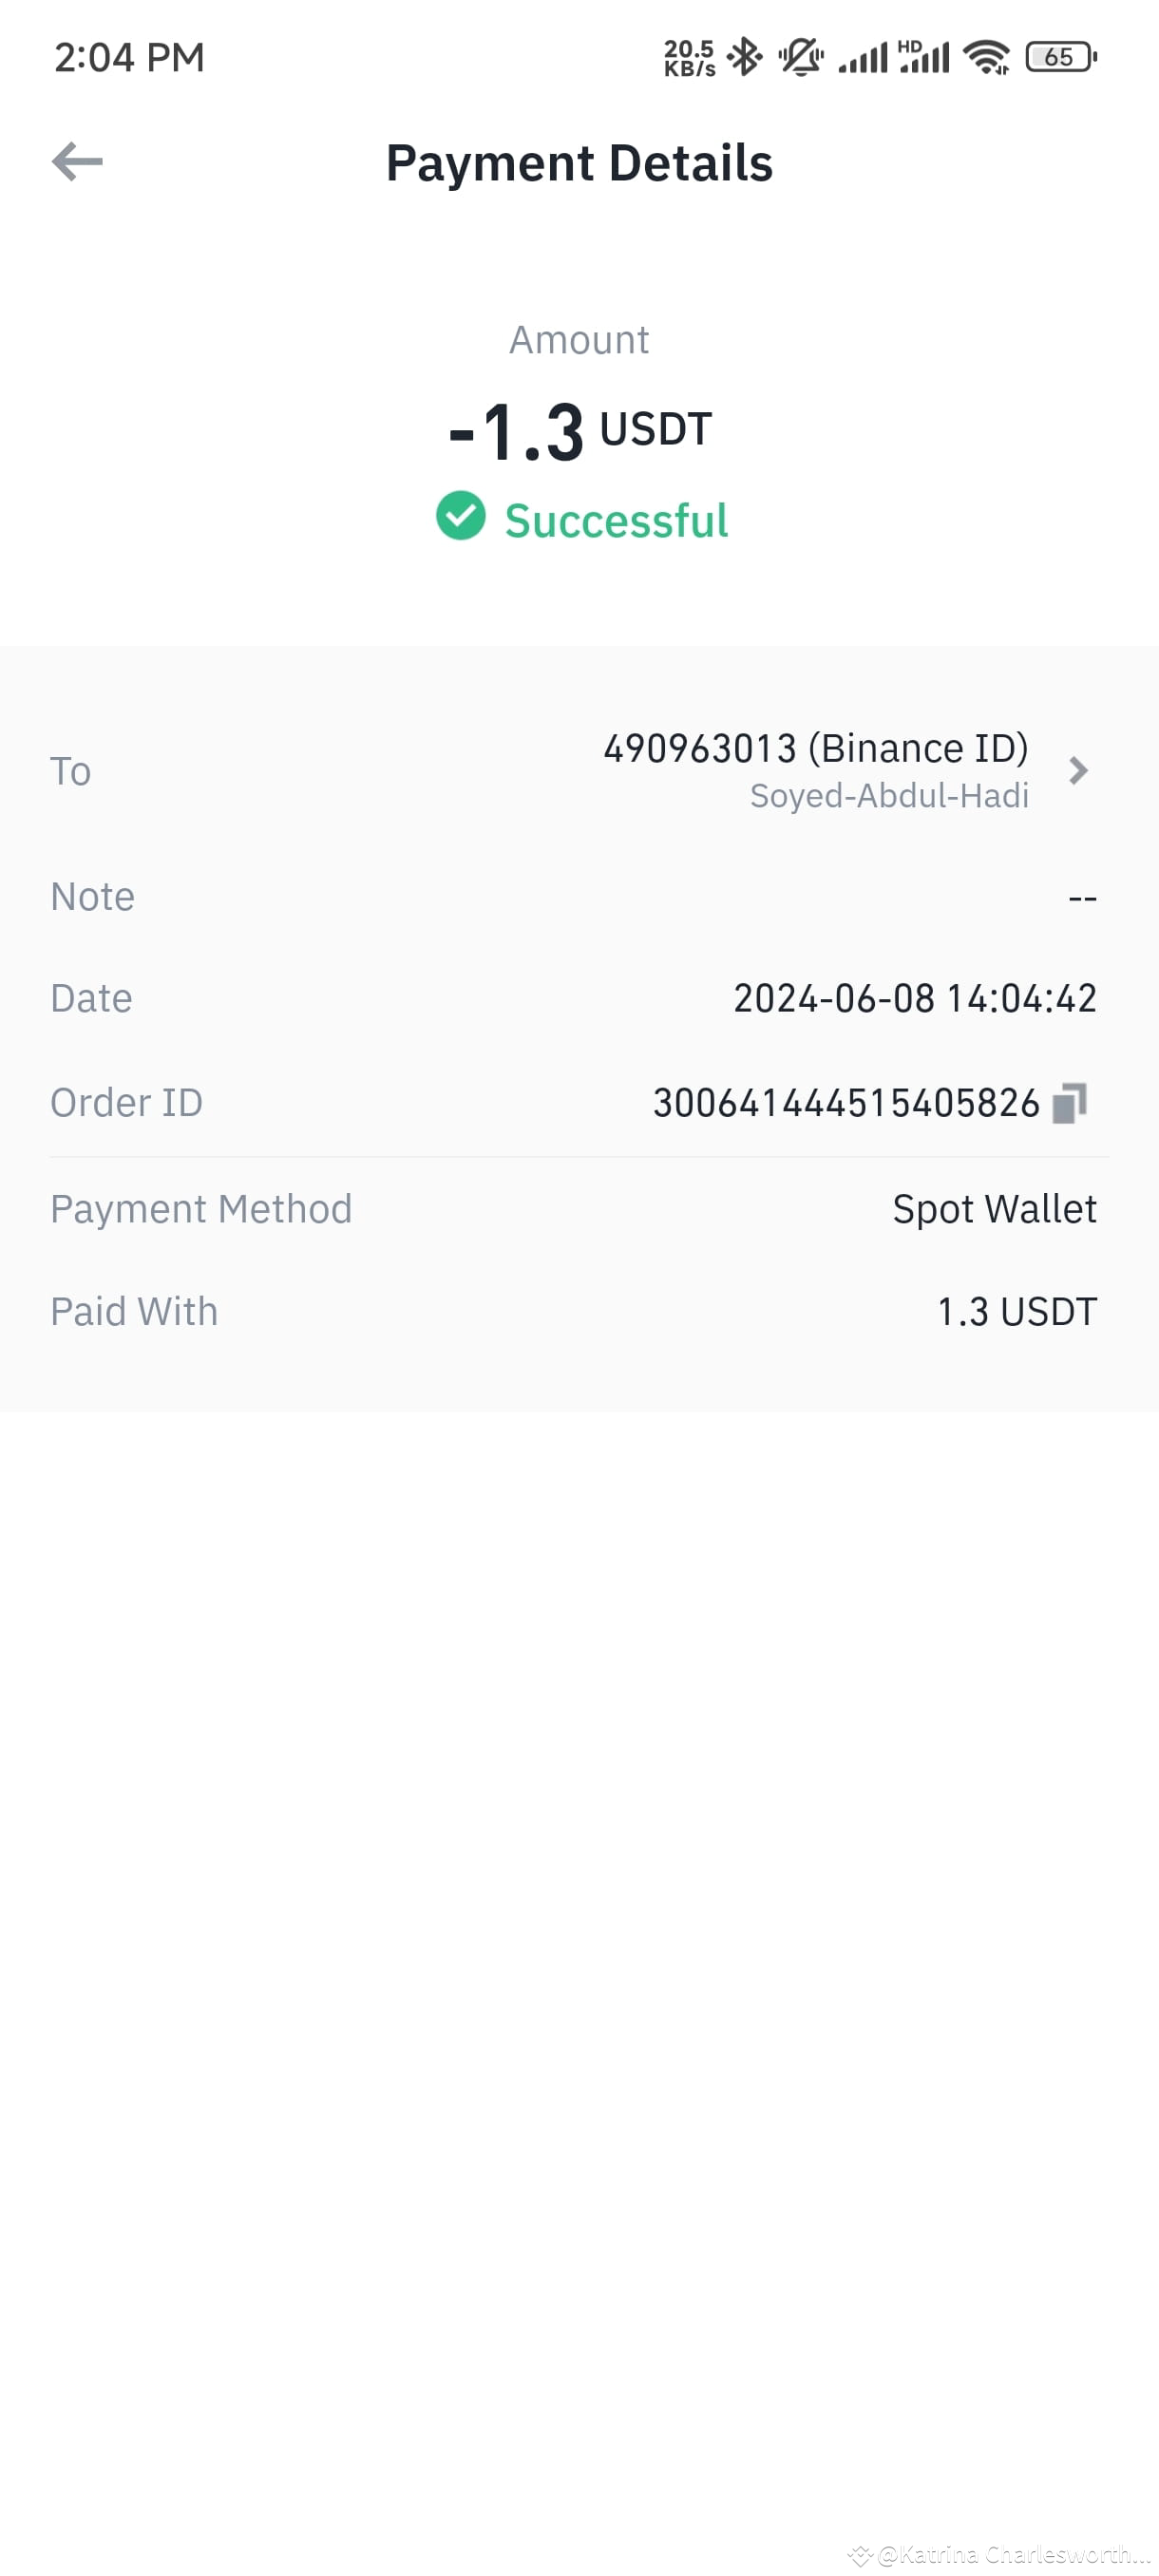The height and width of the screenshot is (2576, 1159).
Task: Tap the HD signal strength icon
Action: coord(924,57)
